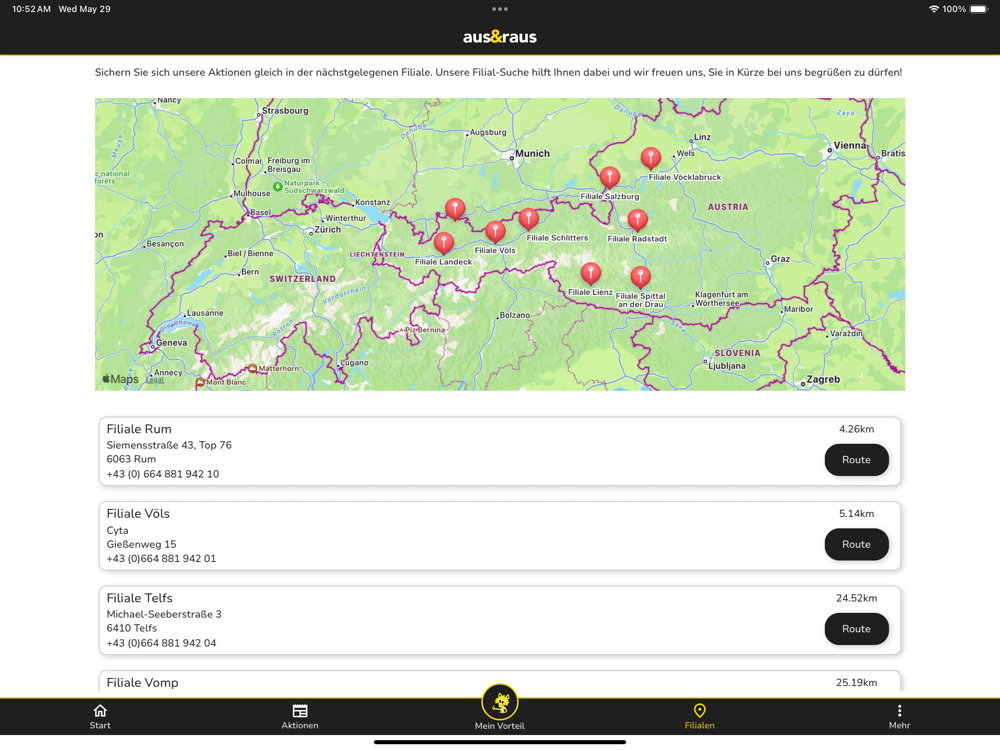
Task: Tap the Naturpark Südschwarzwald park icon
Action: pos(277,186)
